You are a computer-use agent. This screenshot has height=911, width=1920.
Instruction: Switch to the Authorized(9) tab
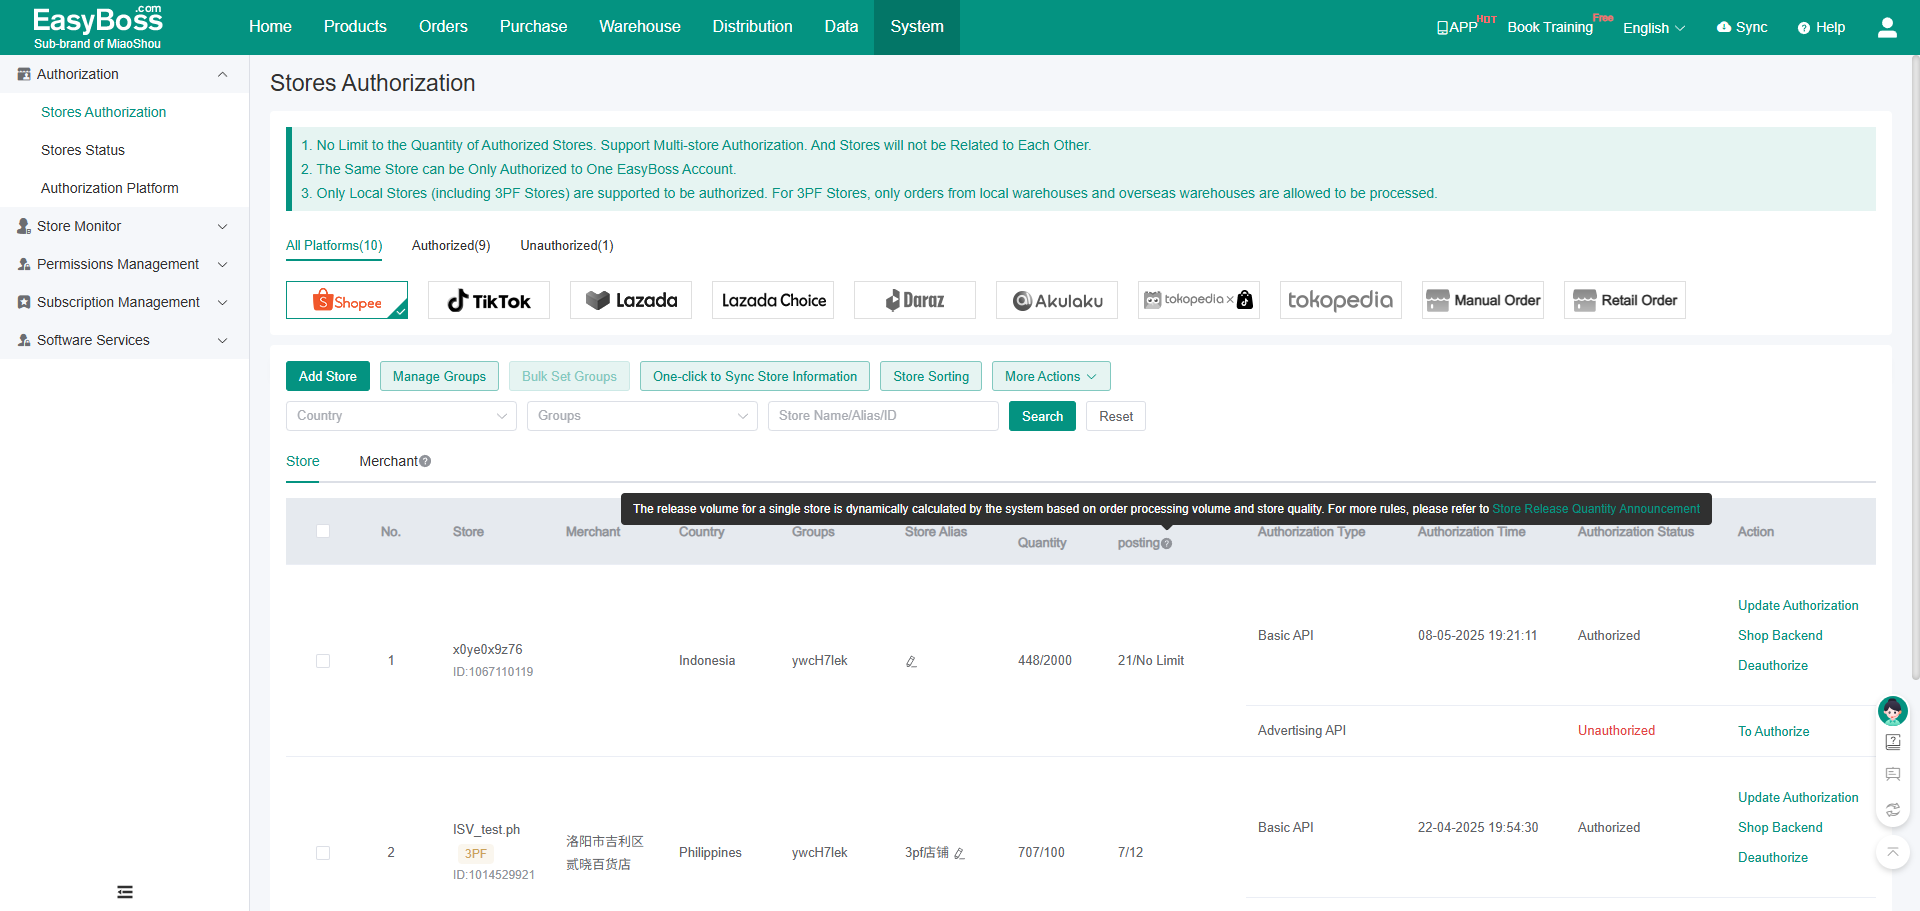[451, 245]
